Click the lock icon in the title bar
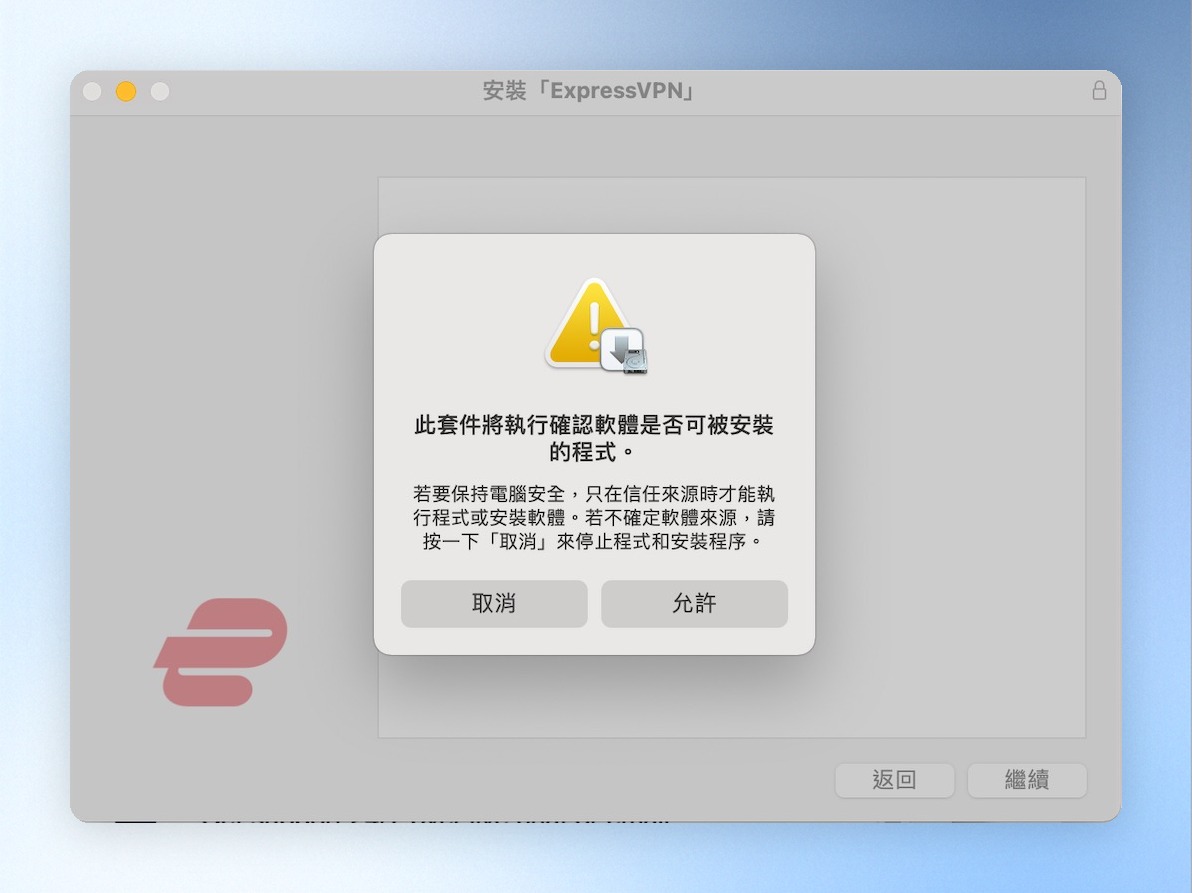 (x=1099, y=90)
